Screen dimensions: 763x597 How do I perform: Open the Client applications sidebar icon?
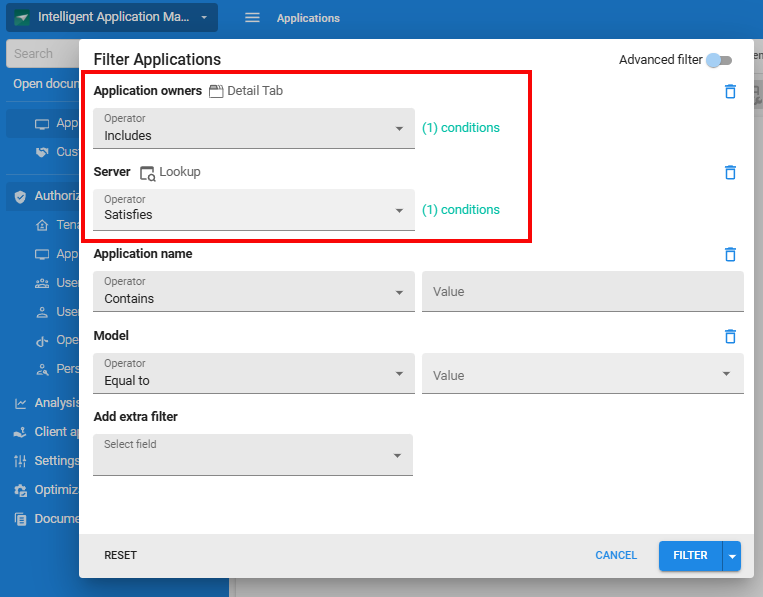point(20,432)
